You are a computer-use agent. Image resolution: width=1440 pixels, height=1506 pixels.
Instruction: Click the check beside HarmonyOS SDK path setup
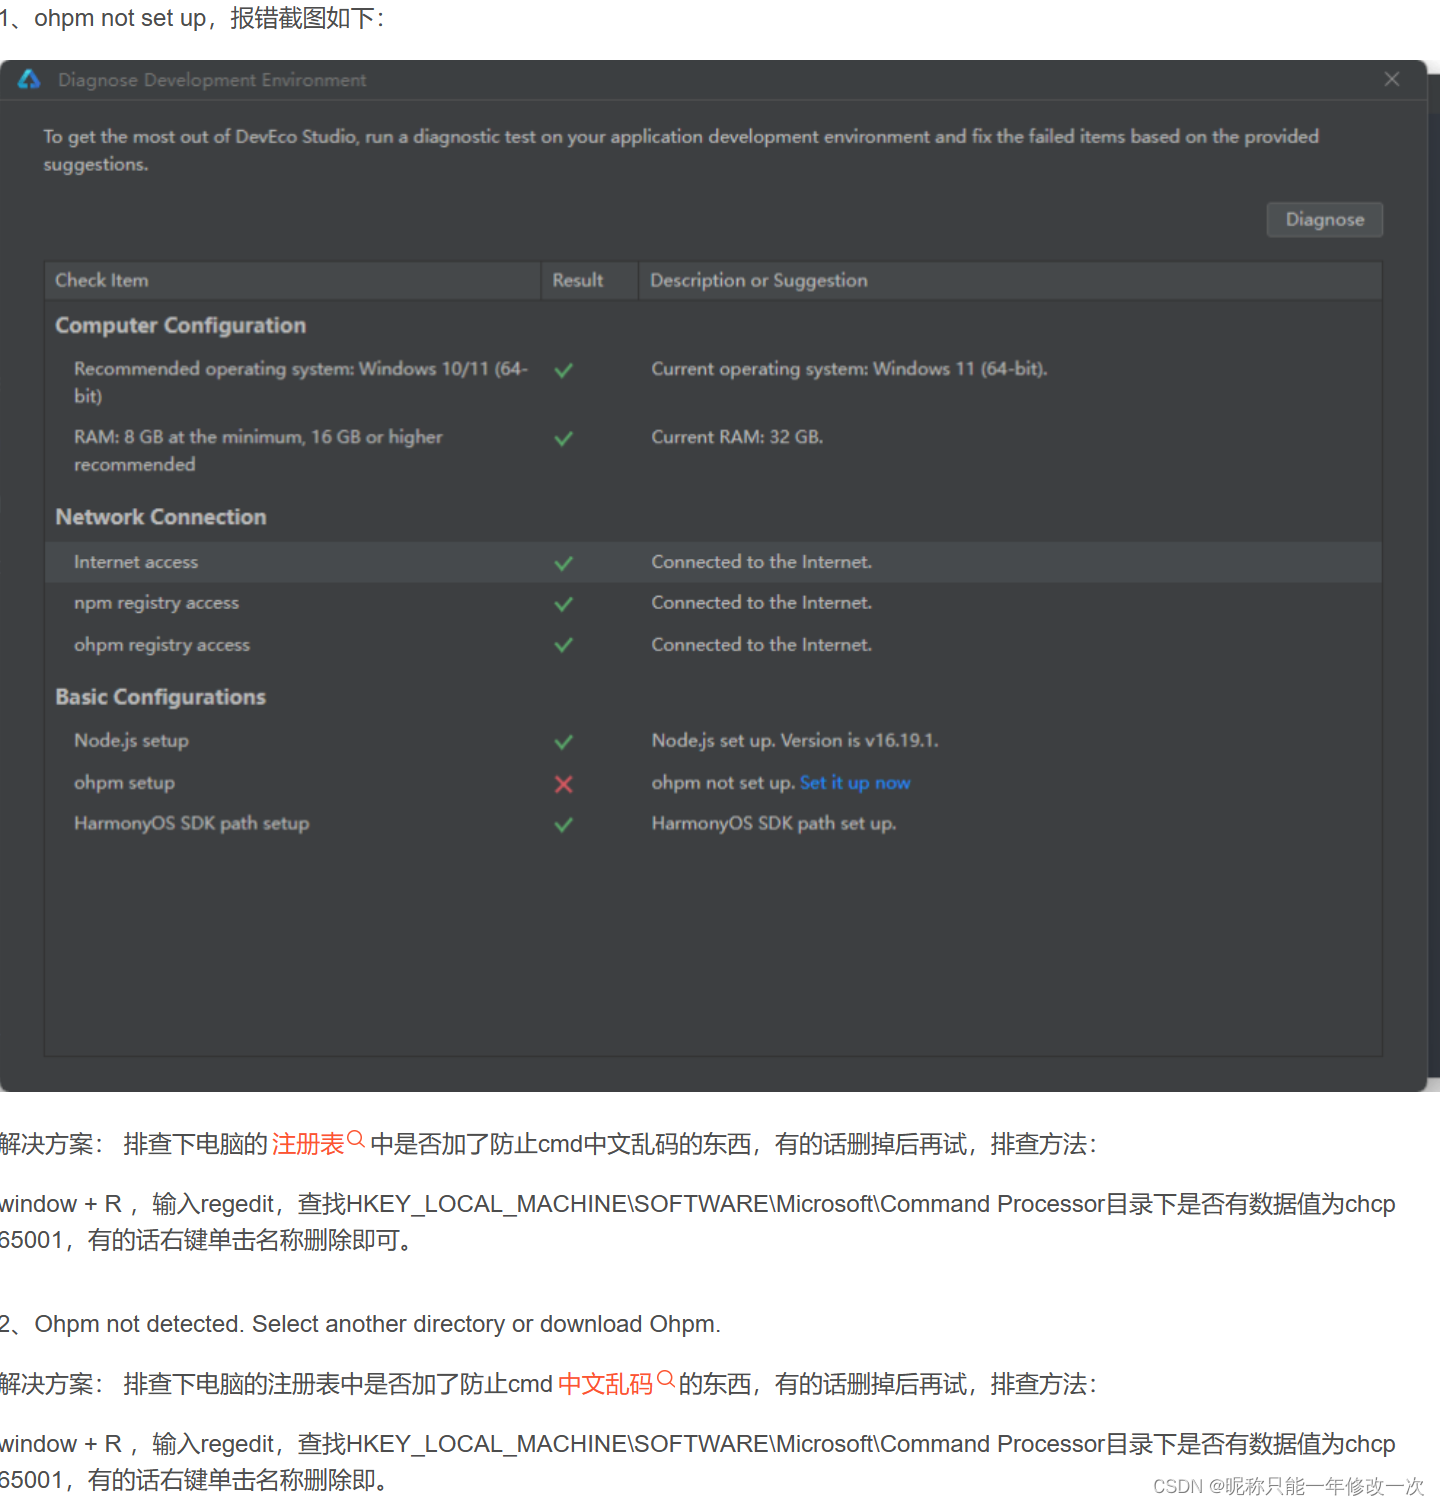(x=563, y=824)
